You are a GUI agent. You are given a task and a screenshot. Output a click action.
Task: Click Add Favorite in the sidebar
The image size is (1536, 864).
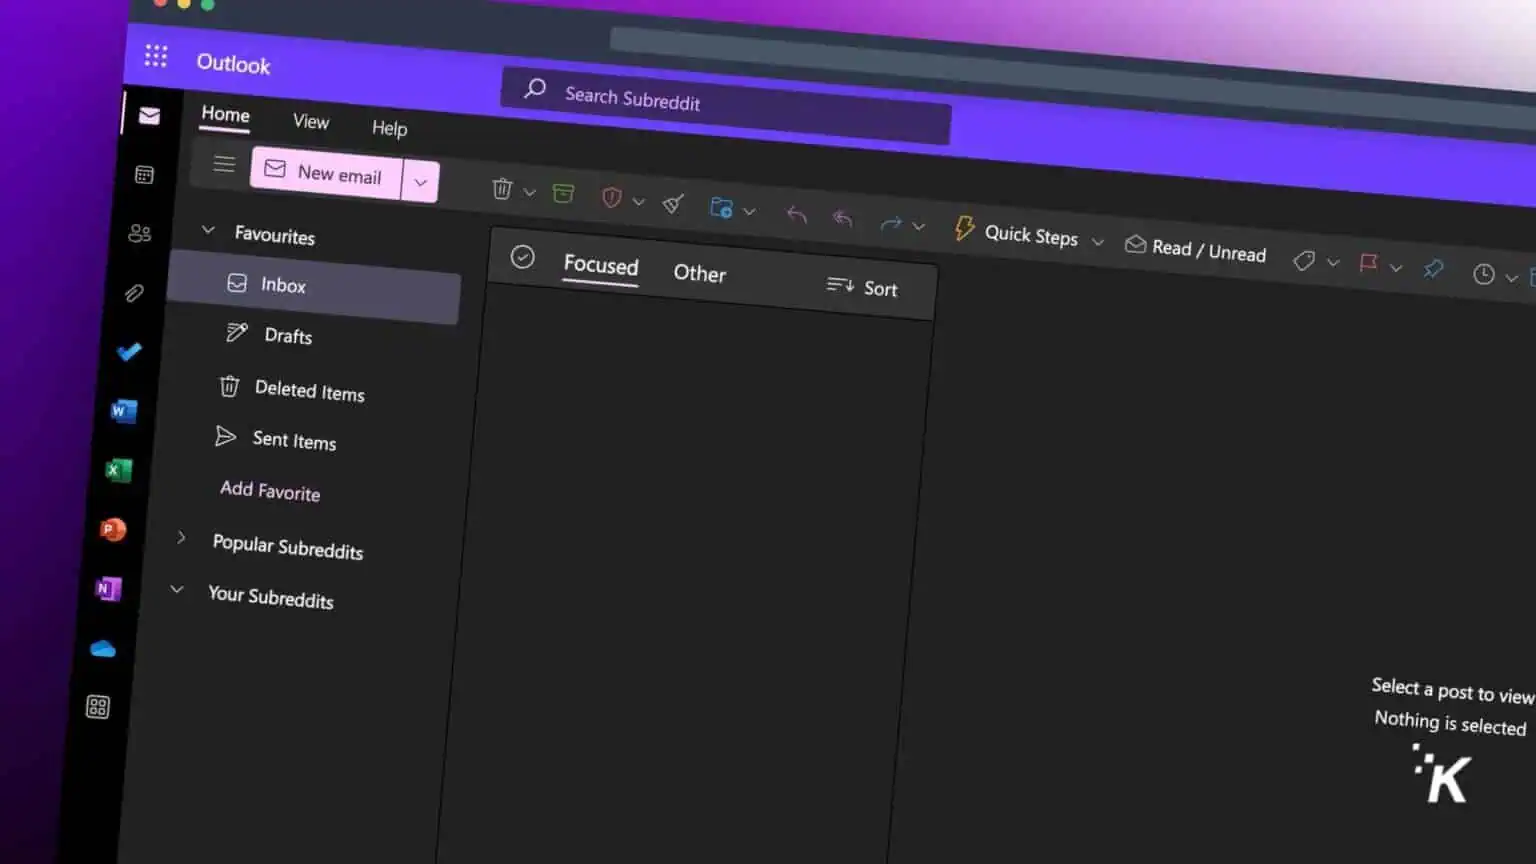click(x=269, y=492)
